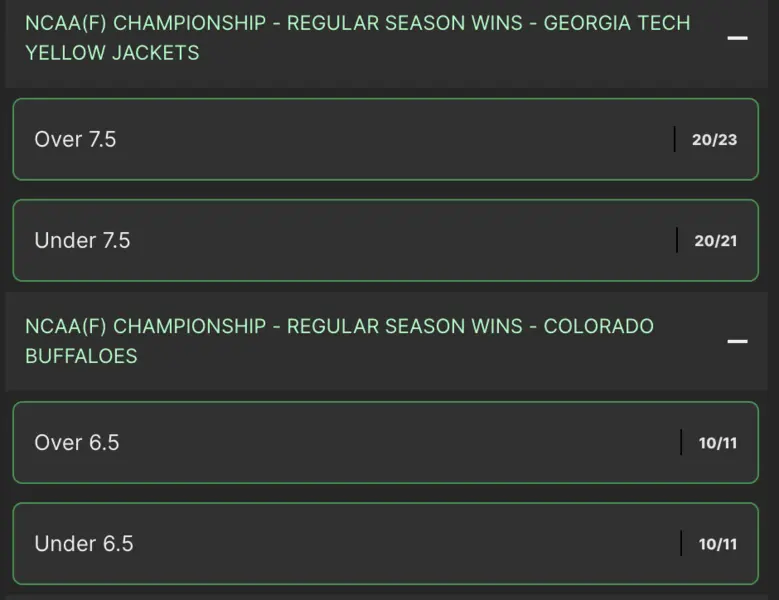Click the divider bar beside 20/23 odds
This screenshot has width=779, height=600.
(675, 139)
